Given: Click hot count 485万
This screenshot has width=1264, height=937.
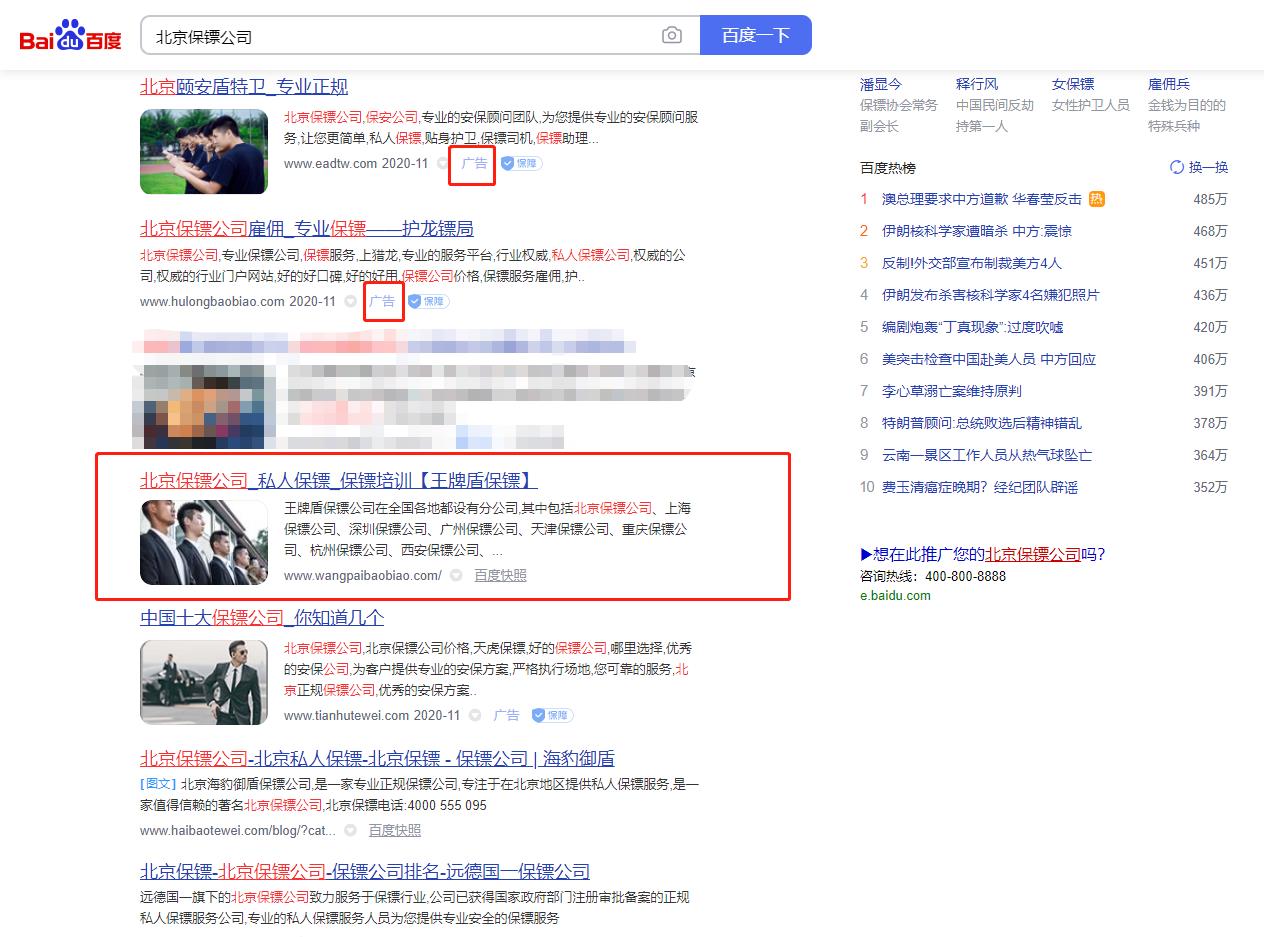Looking at the screenshot, I should point(1210,199).
